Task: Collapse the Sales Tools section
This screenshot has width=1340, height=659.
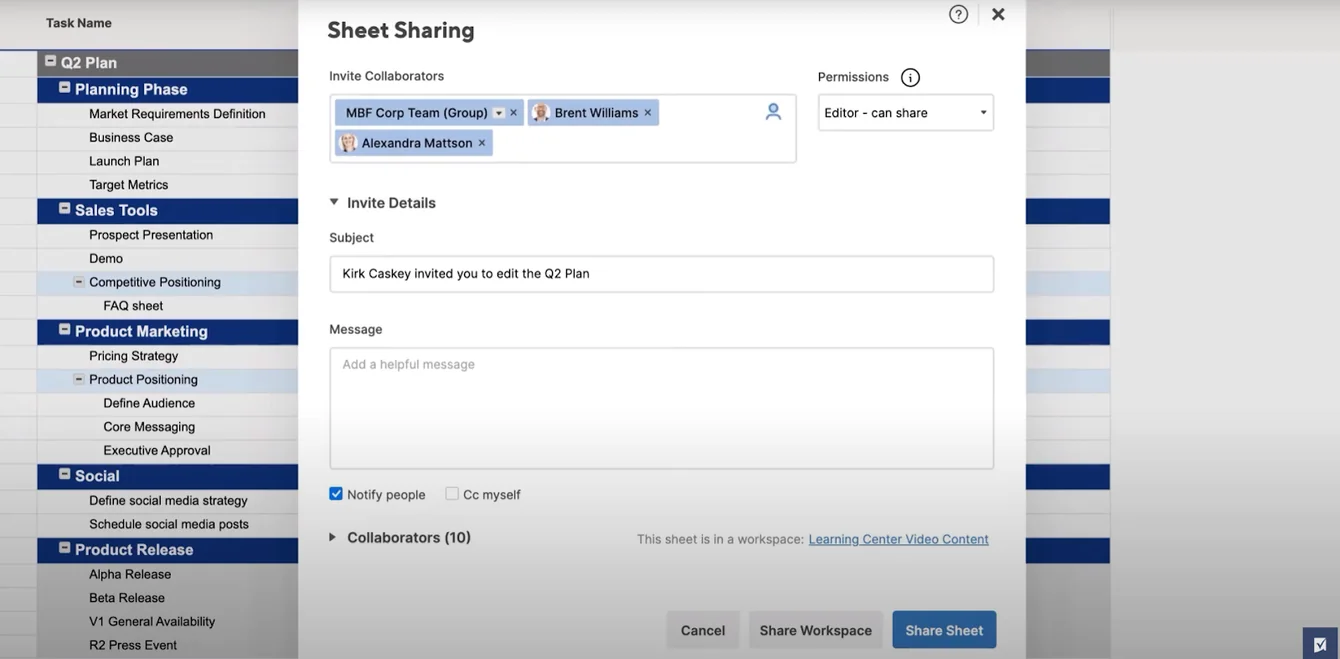Action: [64, 209]
